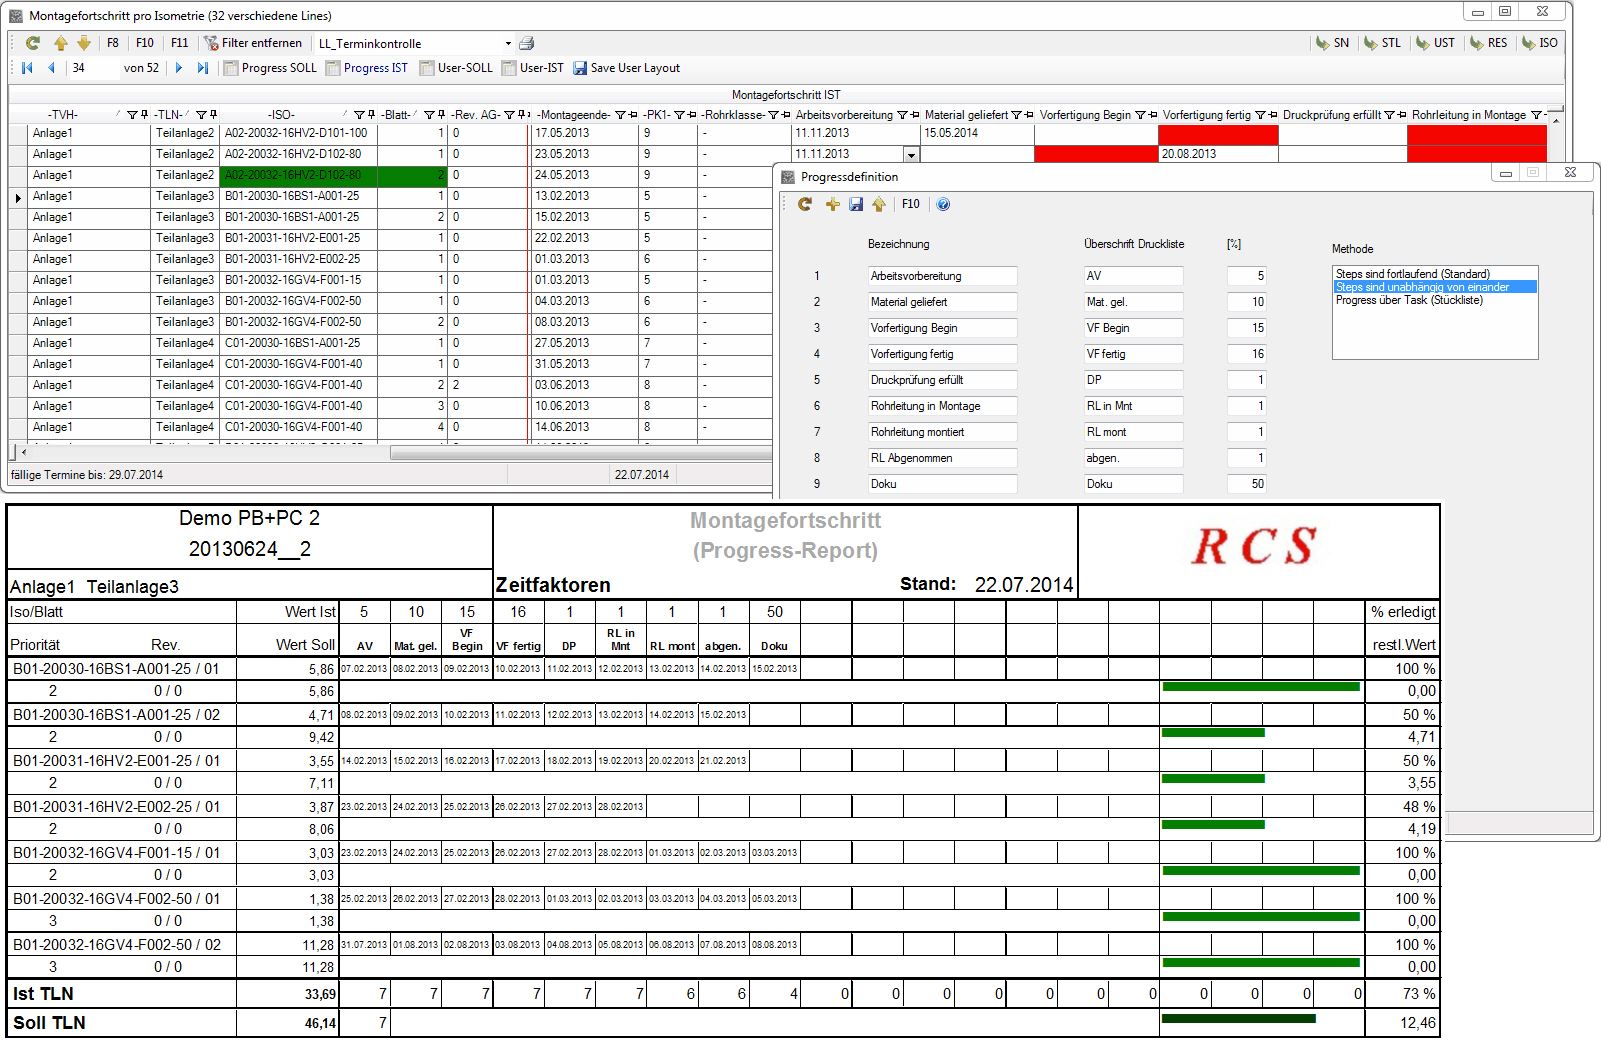Select 'Steps sind fortlaufend (Standard)' method
1601x1041 pixels.
[1412, 274]
